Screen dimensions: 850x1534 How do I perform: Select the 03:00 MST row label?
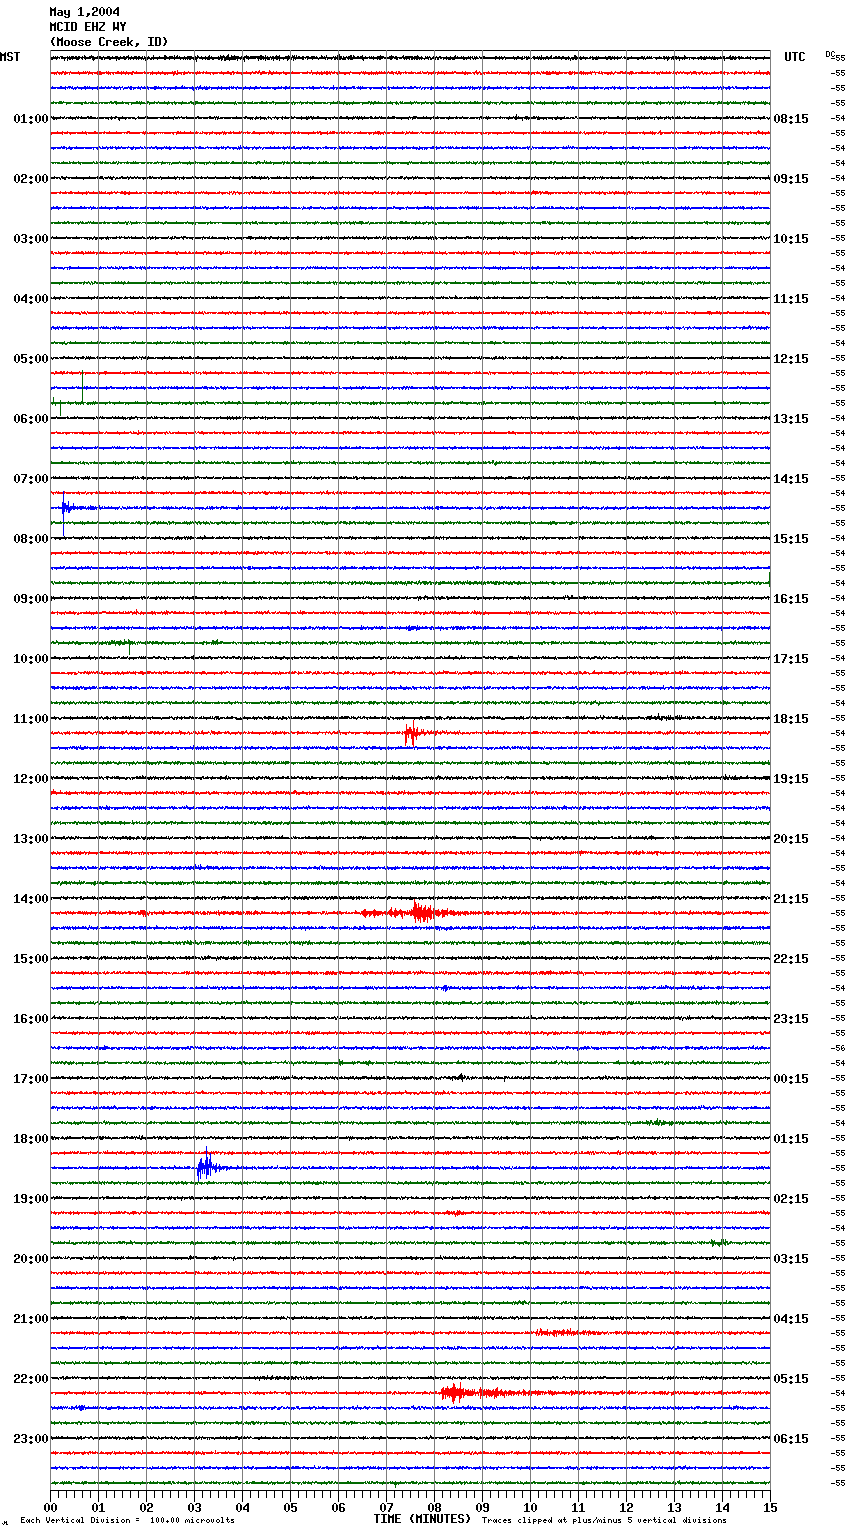coord(31,239)
